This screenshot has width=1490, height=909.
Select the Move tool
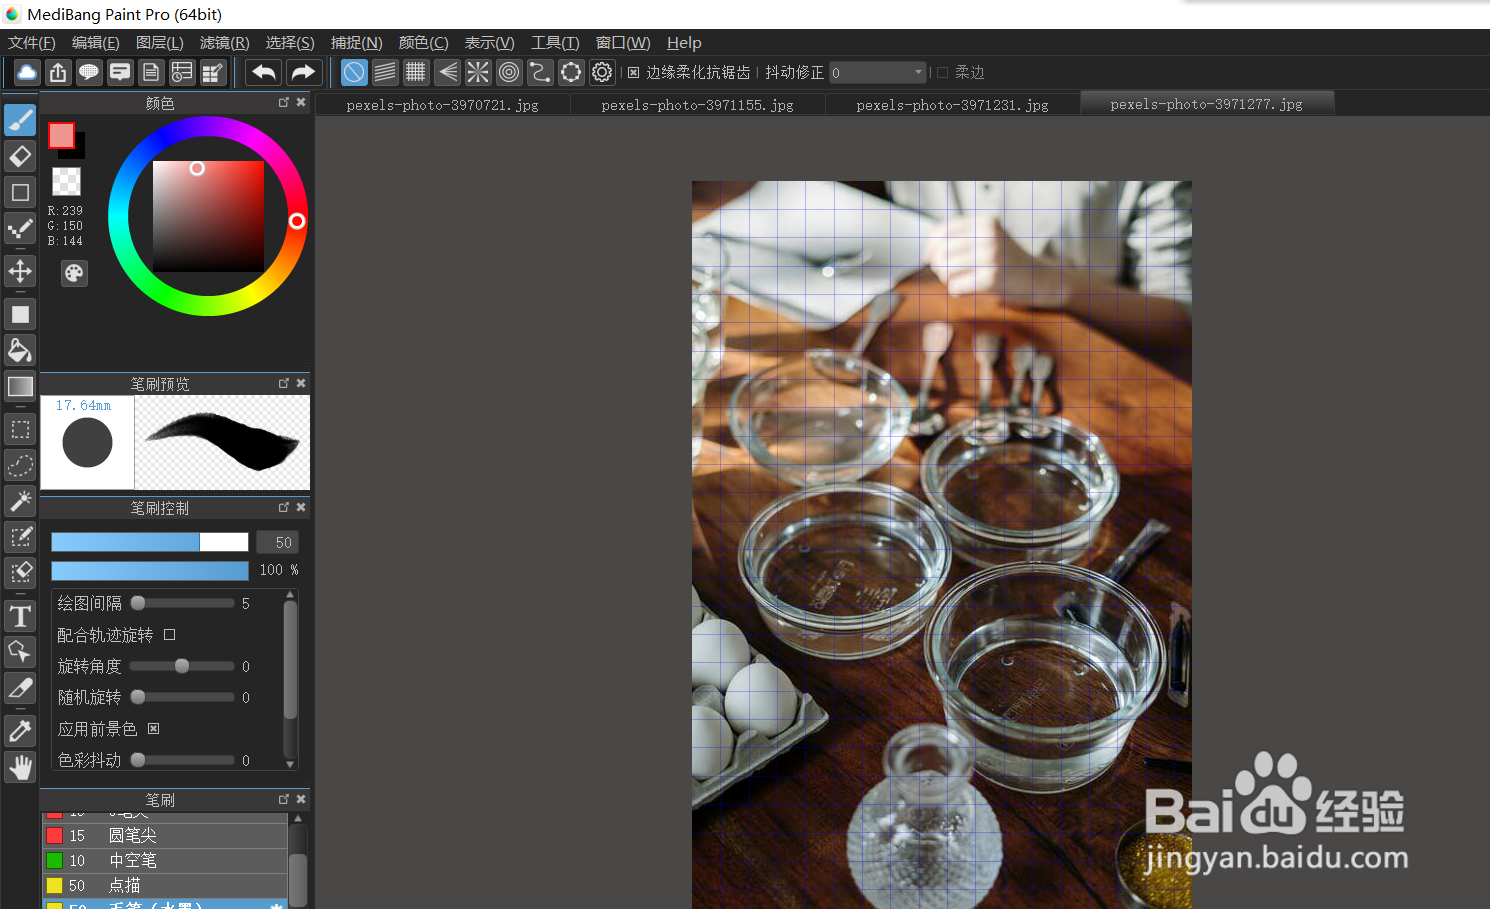20,271
